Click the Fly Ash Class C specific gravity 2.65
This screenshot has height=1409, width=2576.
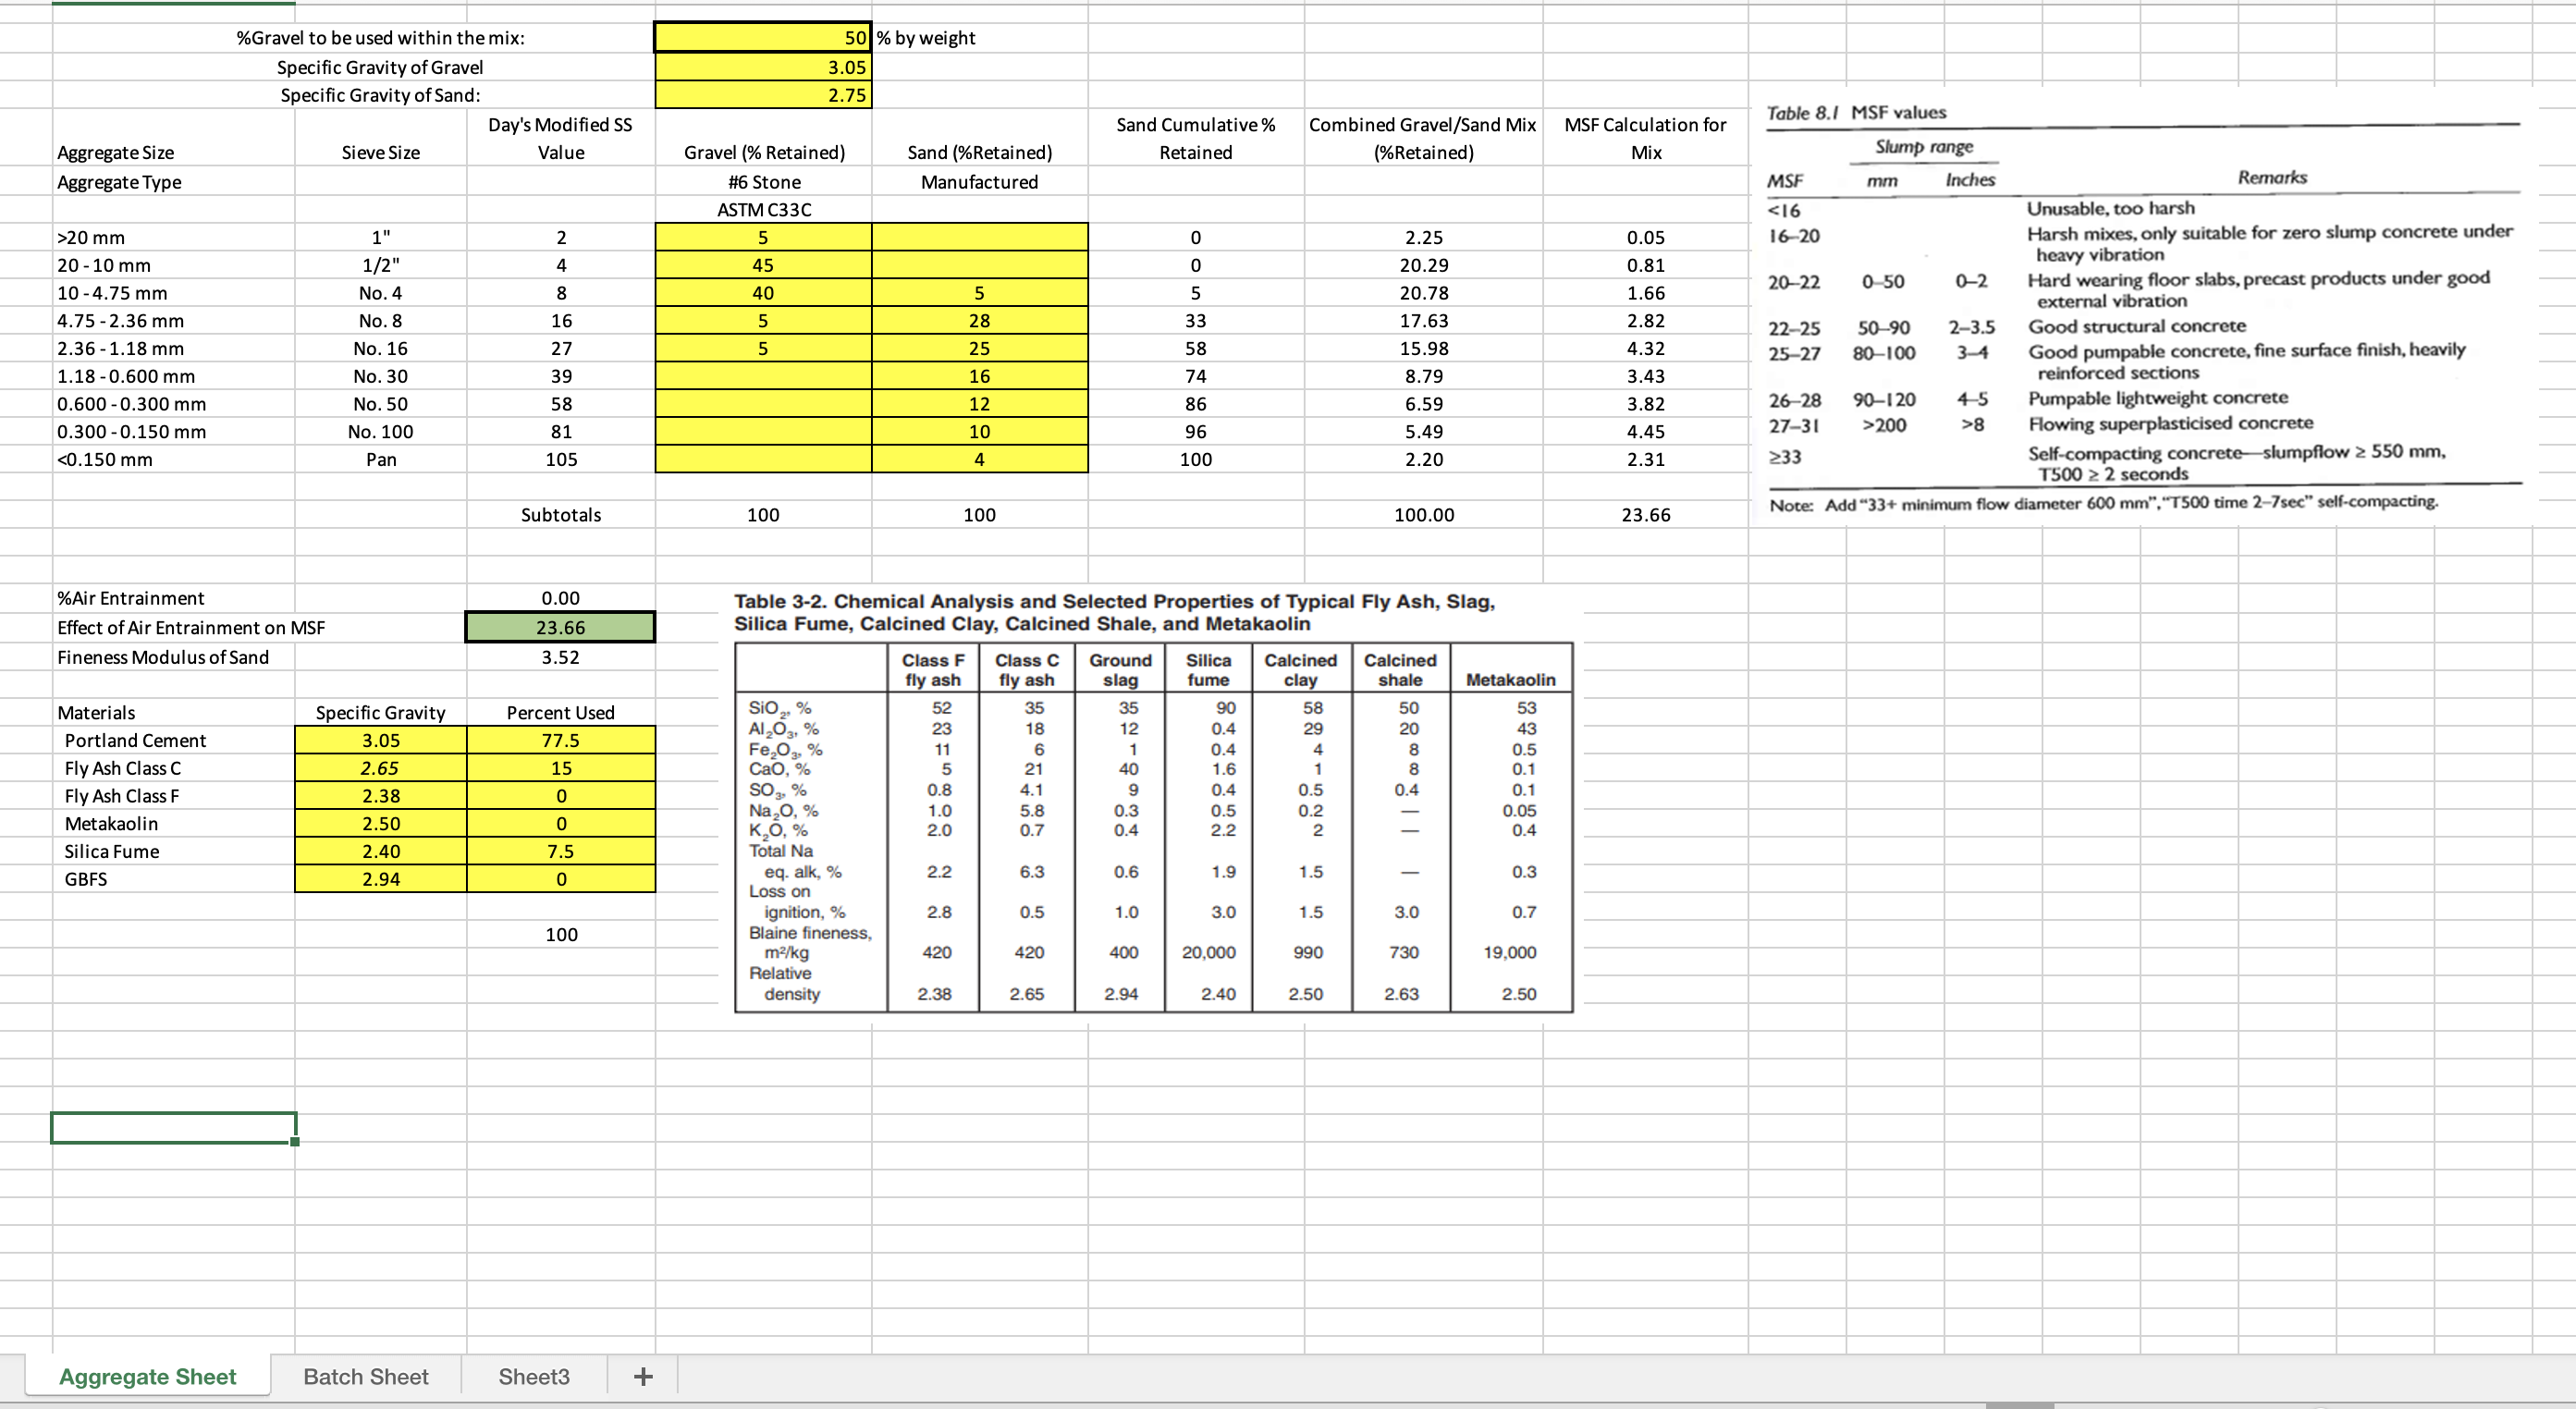click(x=380, y=768)
